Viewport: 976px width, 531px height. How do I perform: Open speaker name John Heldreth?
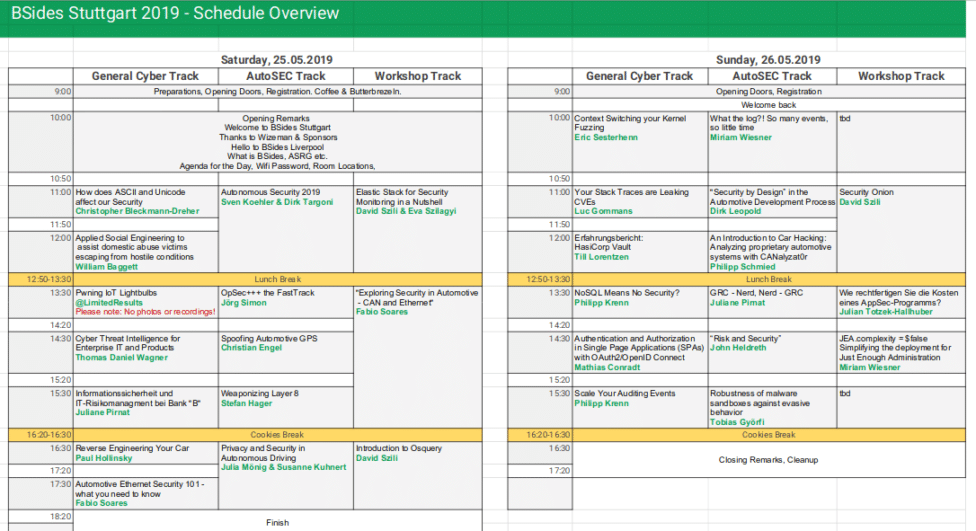(x=738, y=348)
